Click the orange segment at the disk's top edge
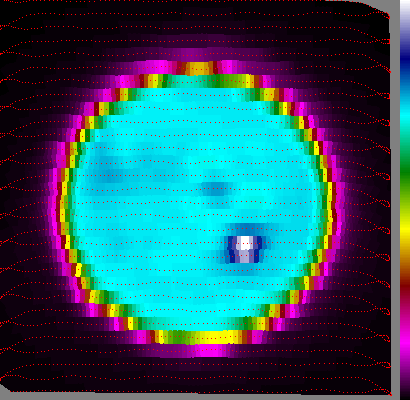This screenshot has height=400, width=410. pyautogui.click(x=198, y=68)
